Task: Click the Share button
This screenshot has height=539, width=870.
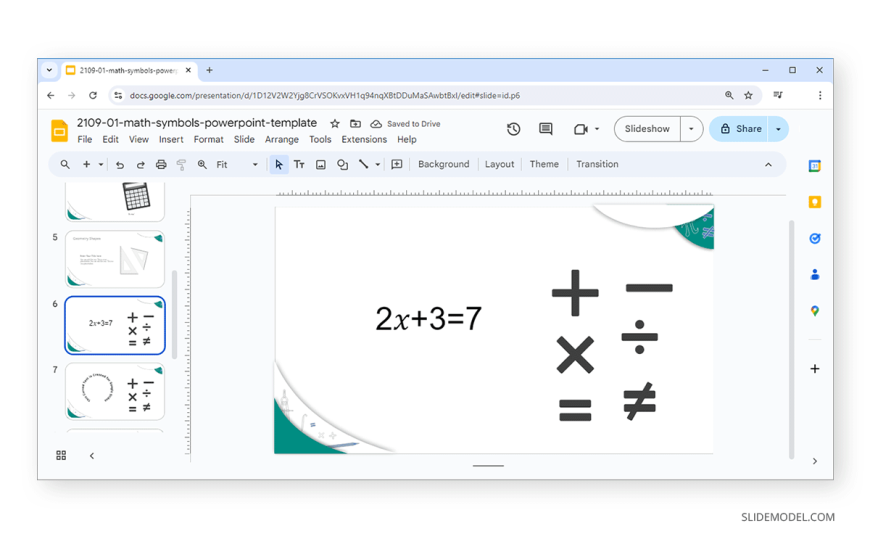Action: pos(739,129)
